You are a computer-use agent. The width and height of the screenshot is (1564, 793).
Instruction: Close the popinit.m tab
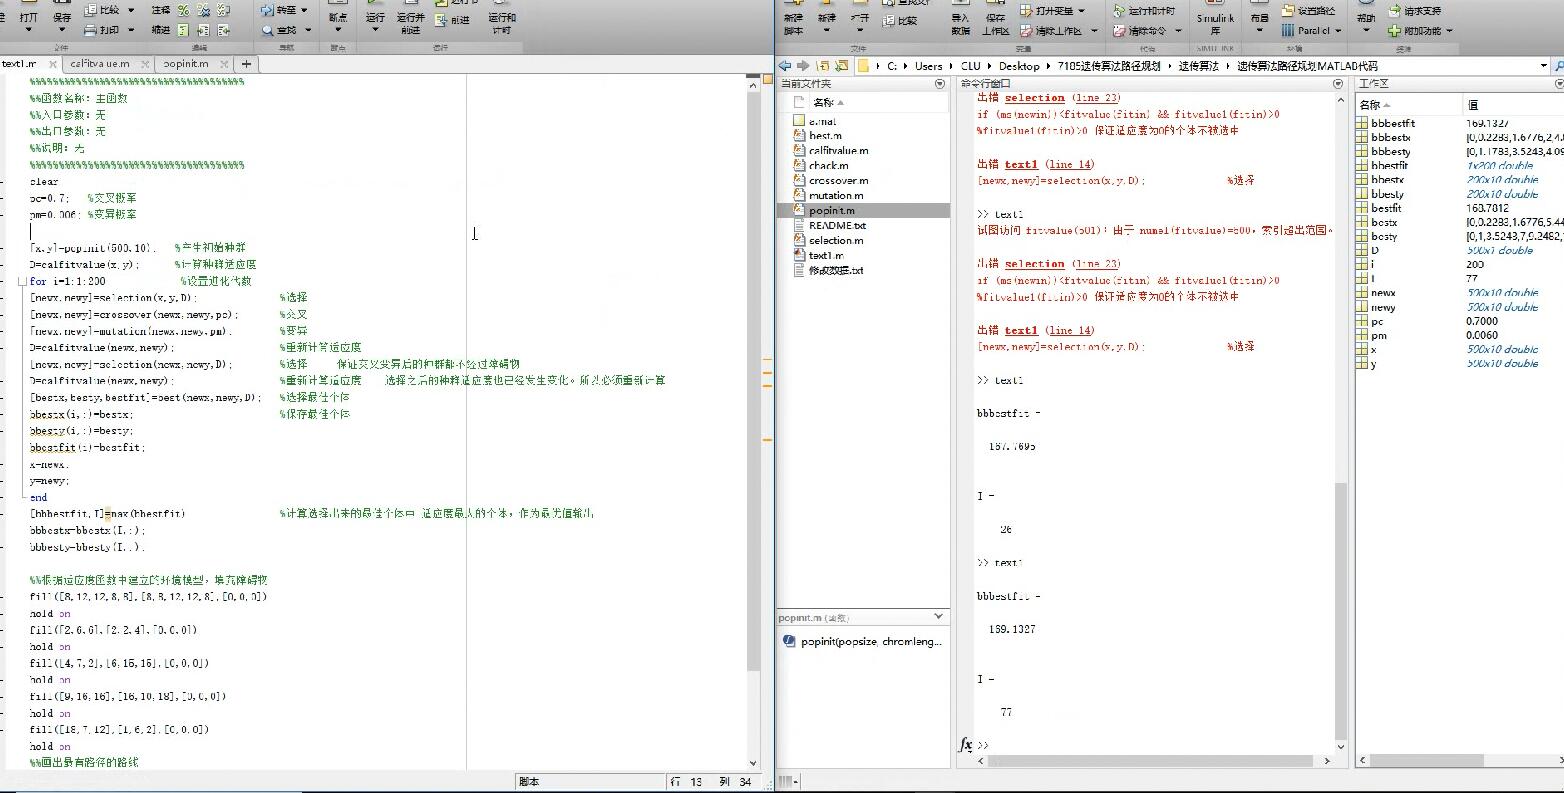(x=224, y=64)
